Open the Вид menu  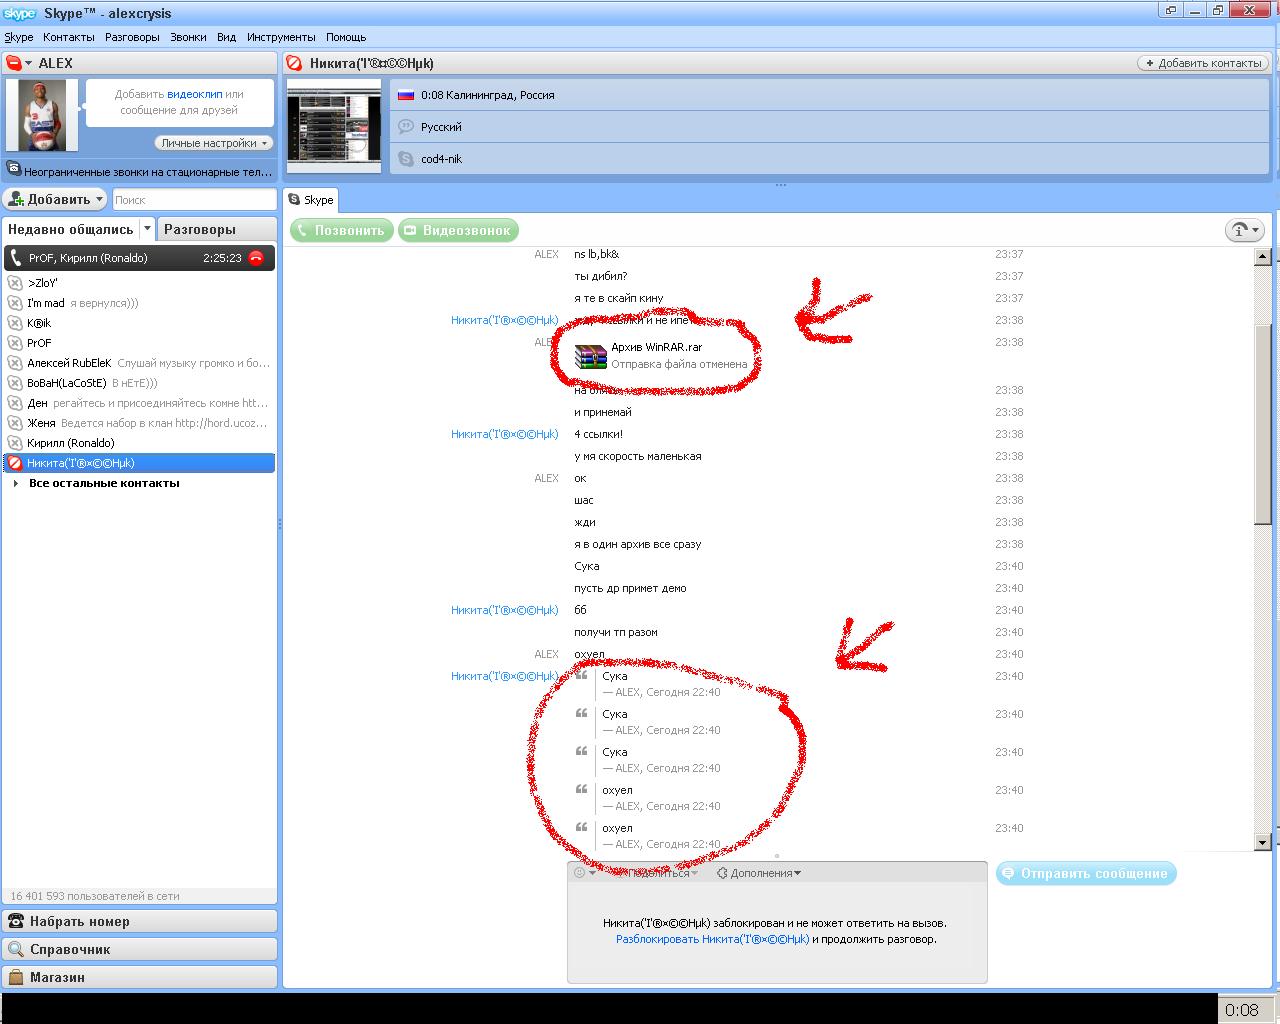[227, 37]
